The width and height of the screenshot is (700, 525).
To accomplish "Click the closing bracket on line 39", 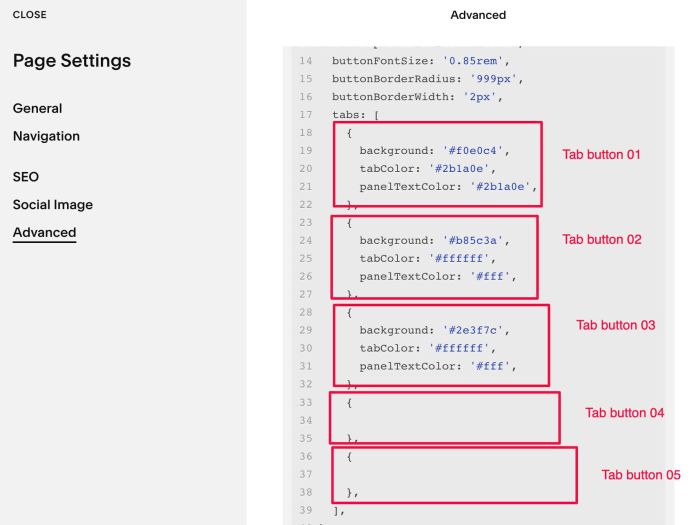I will (337, 510).
